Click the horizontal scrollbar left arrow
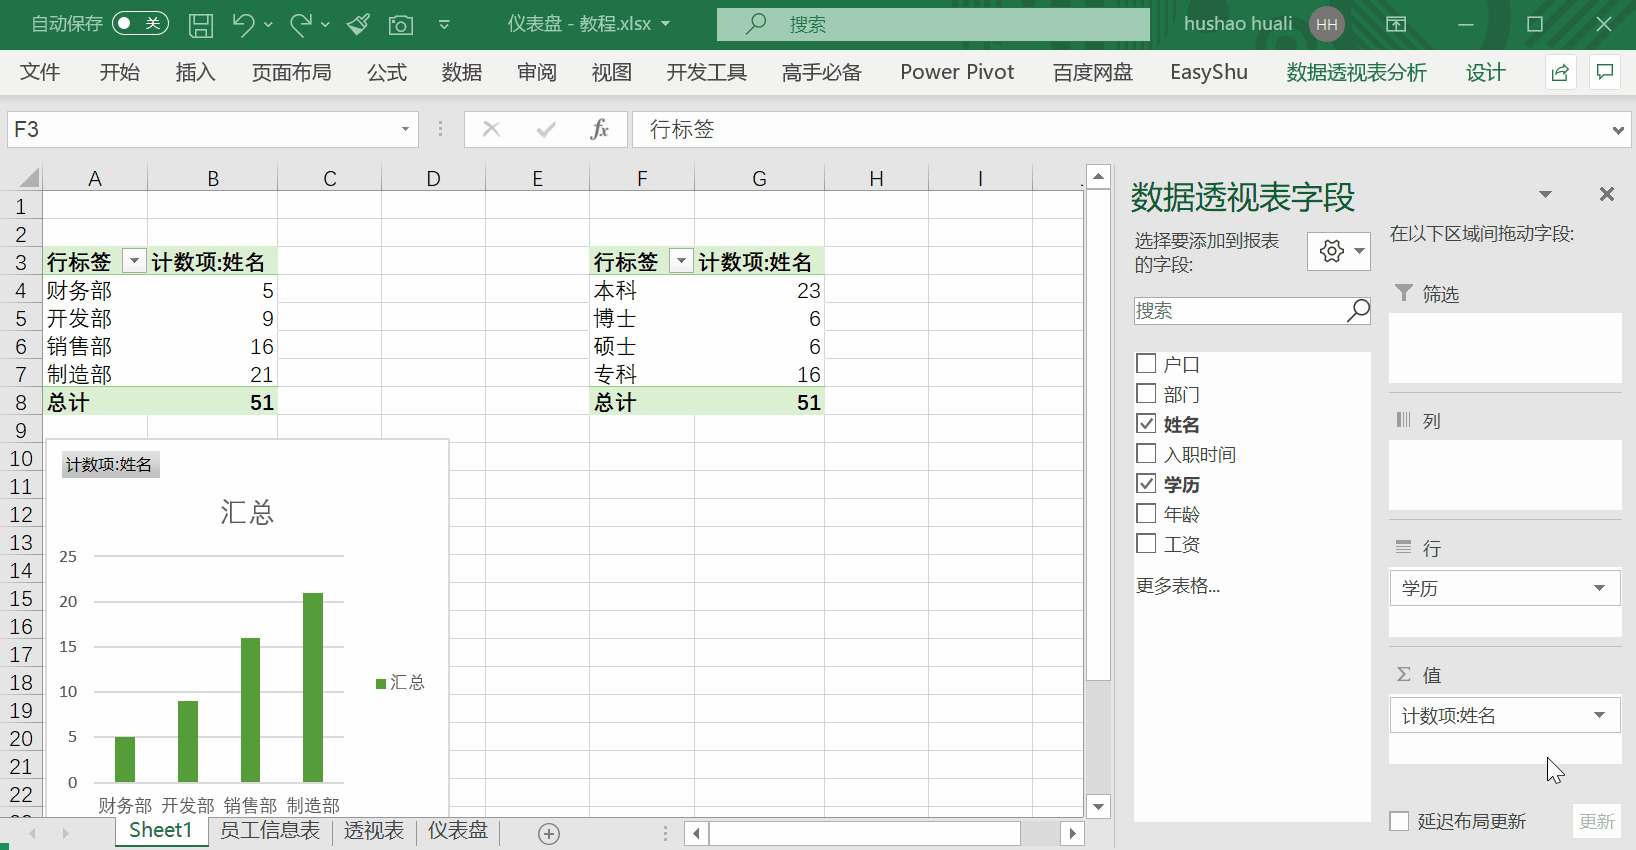The height and width of the screenshot is (850, 1636). [697, 833]
